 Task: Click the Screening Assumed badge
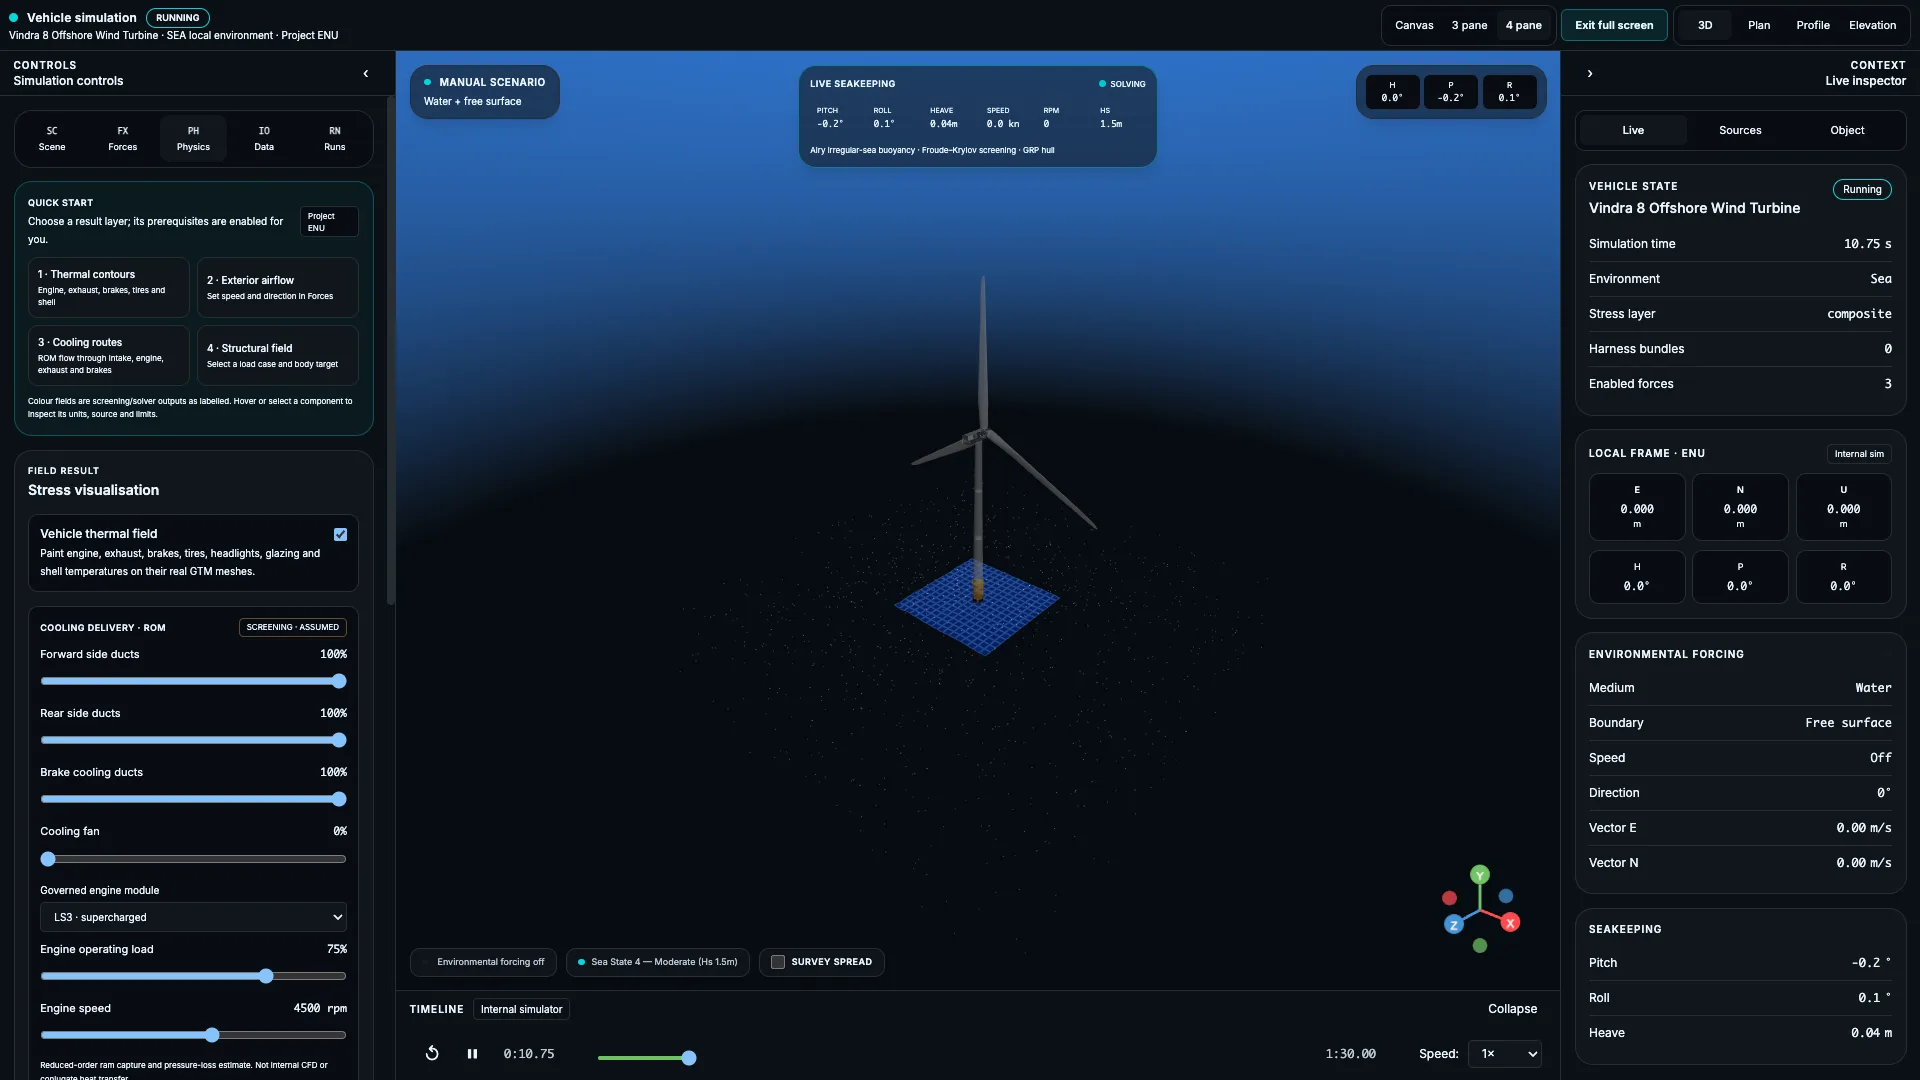pyautogui.click(x=292, y=627)
